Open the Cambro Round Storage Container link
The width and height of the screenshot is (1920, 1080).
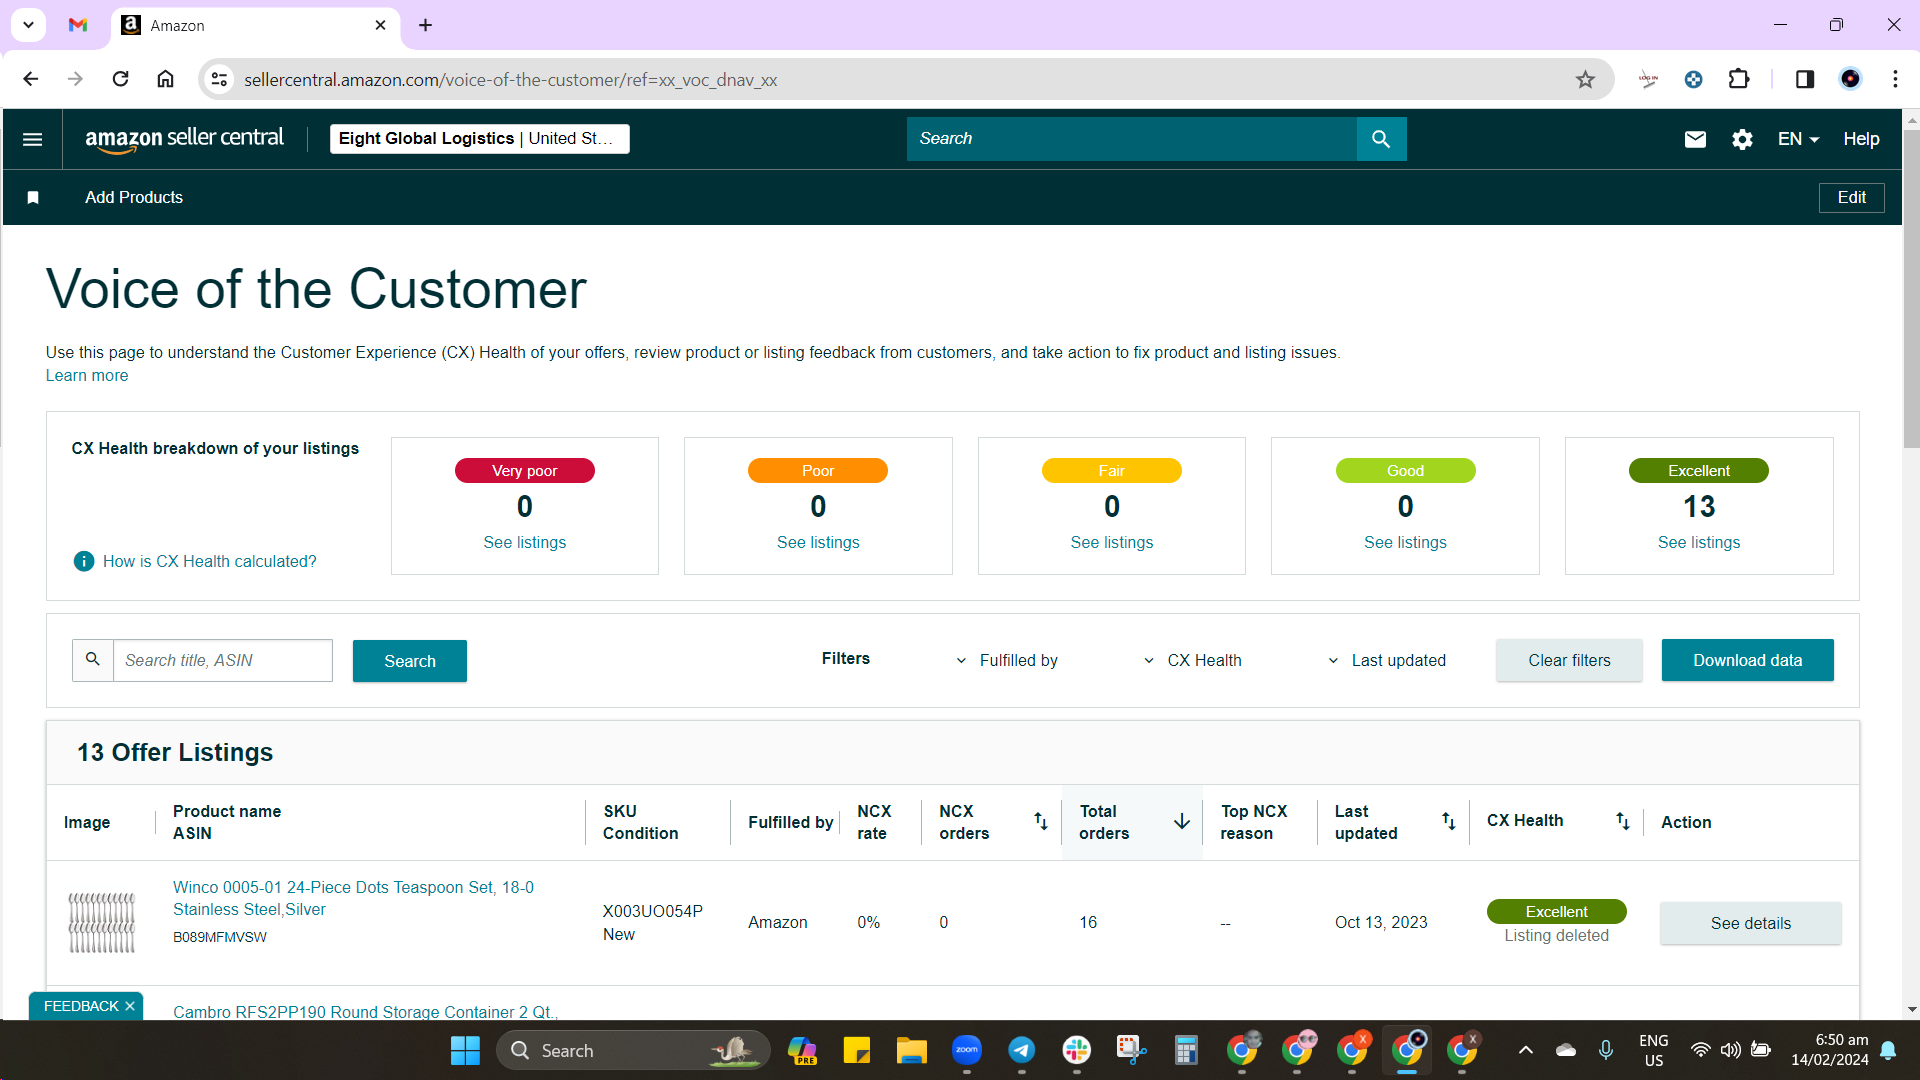pos(365,1011)
